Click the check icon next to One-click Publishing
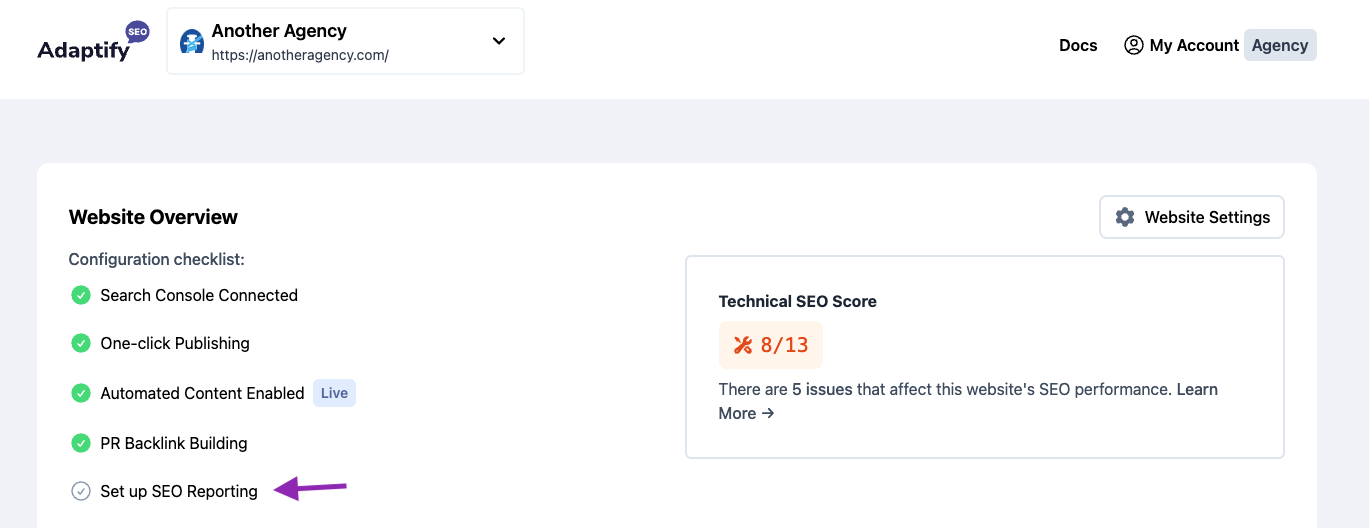 click(81, 343)
